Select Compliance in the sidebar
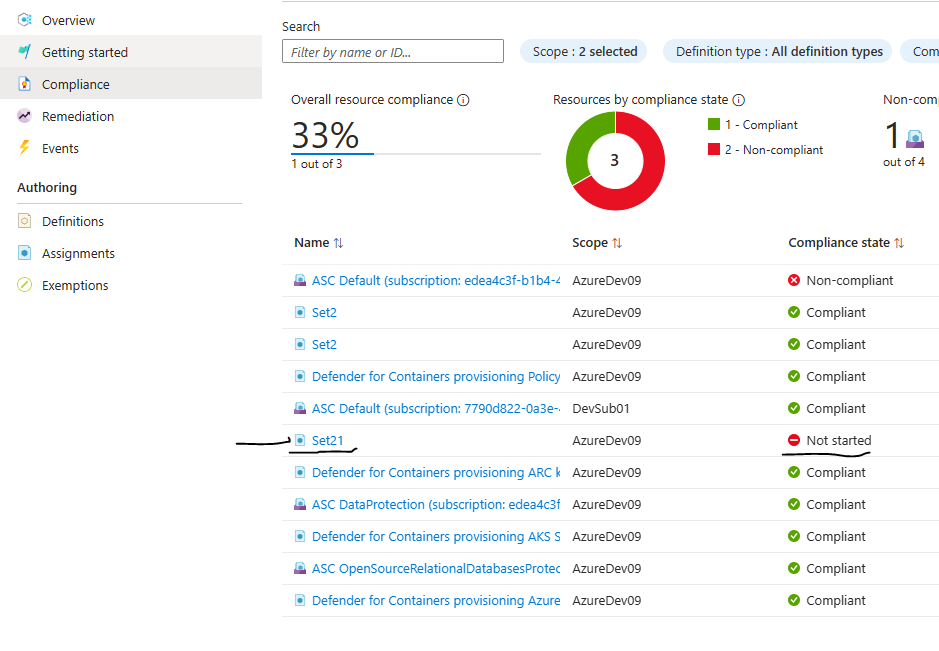The height and width of the screenshot is (651, 939). (75, 84)
